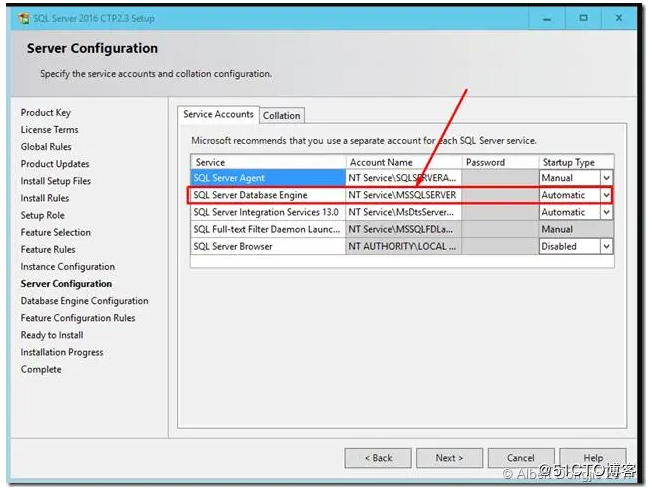Viewport: 652px width, 490px height.
Task: Minimize the SQL Server Setup window
Action: [x=547, y=19]
